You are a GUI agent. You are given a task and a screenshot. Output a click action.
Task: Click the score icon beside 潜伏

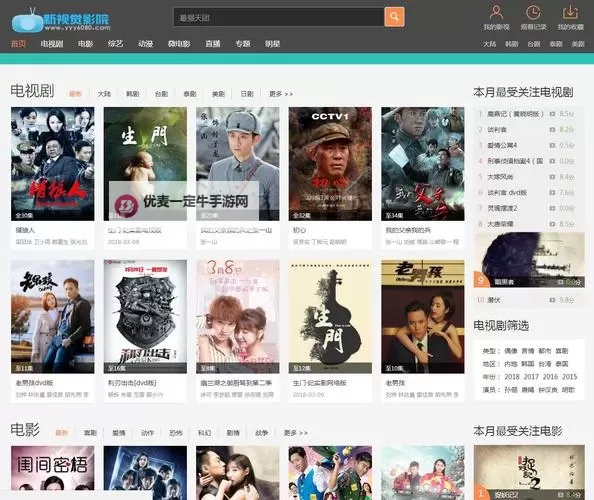click(x=552, y=300)
